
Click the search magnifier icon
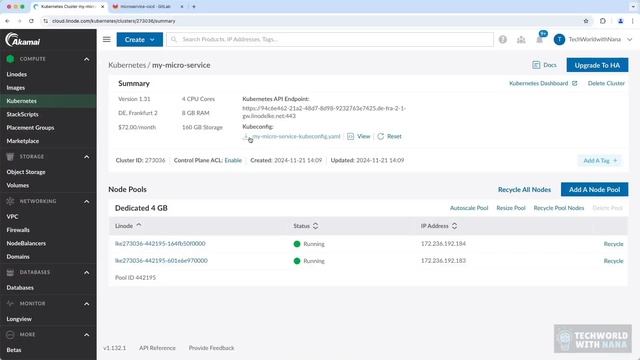(174, 39)
